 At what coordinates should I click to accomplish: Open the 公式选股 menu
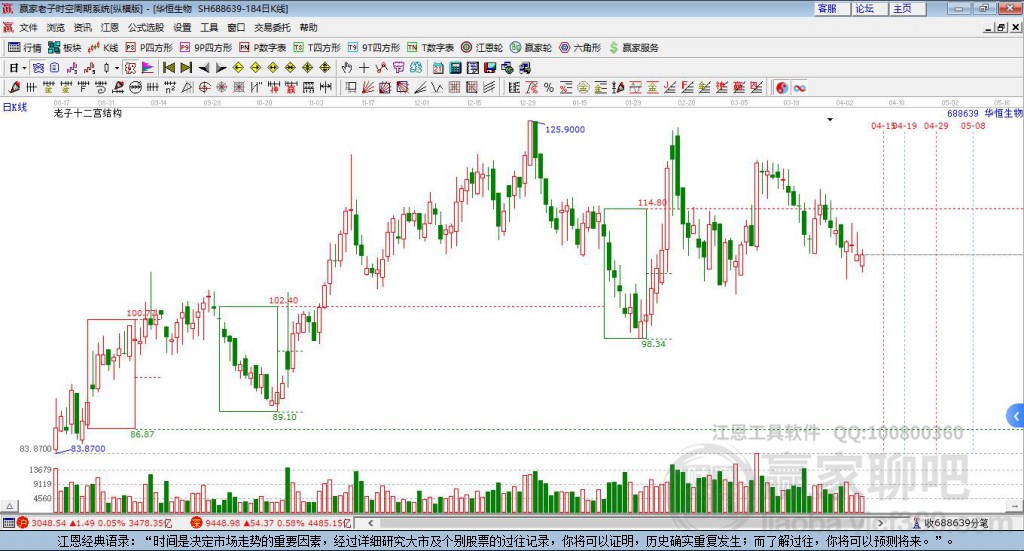click(x=146, y=27)
